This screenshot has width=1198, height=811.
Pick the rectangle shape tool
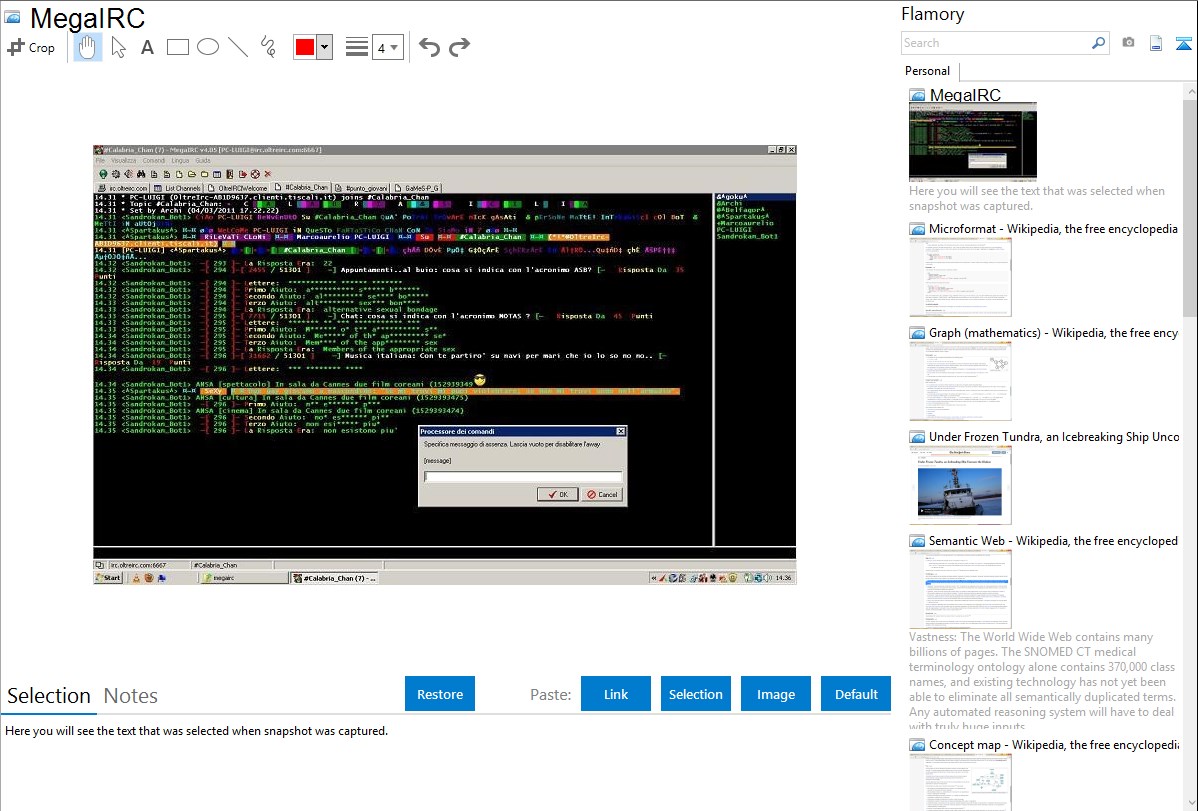(x=178, y=47)
